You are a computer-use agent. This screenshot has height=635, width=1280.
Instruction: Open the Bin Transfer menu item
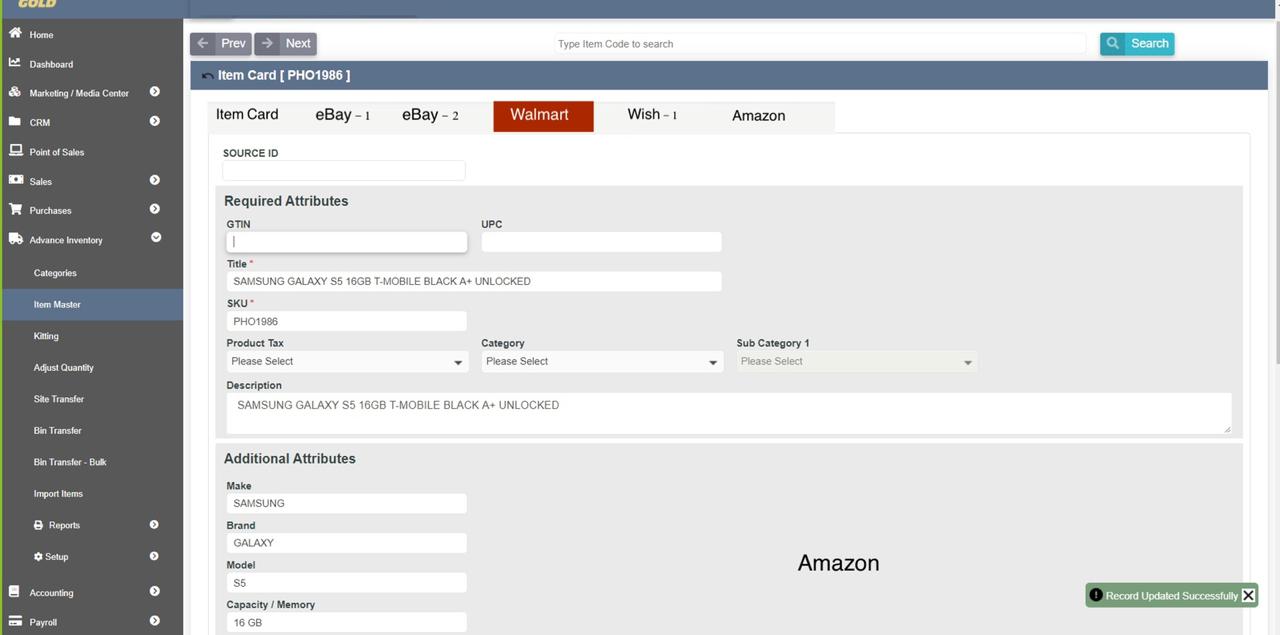(x=57, y=430)
